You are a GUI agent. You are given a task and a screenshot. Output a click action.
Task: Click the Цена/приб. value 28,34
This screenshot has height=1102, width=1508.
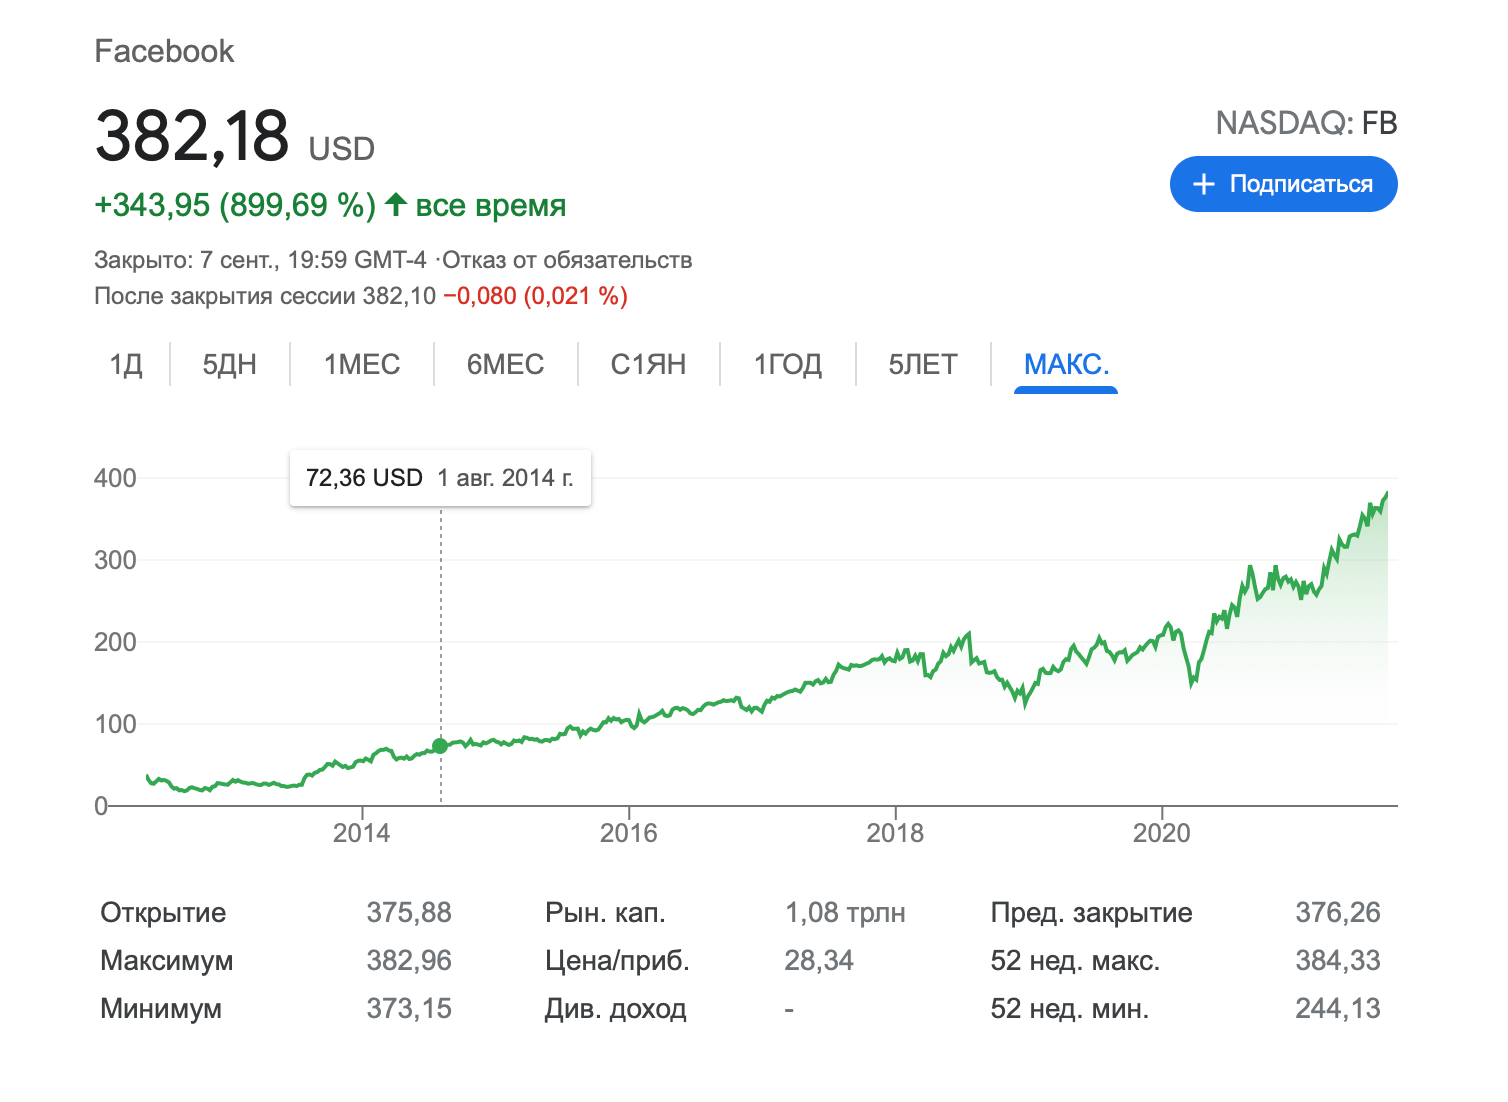coord(819,960)
